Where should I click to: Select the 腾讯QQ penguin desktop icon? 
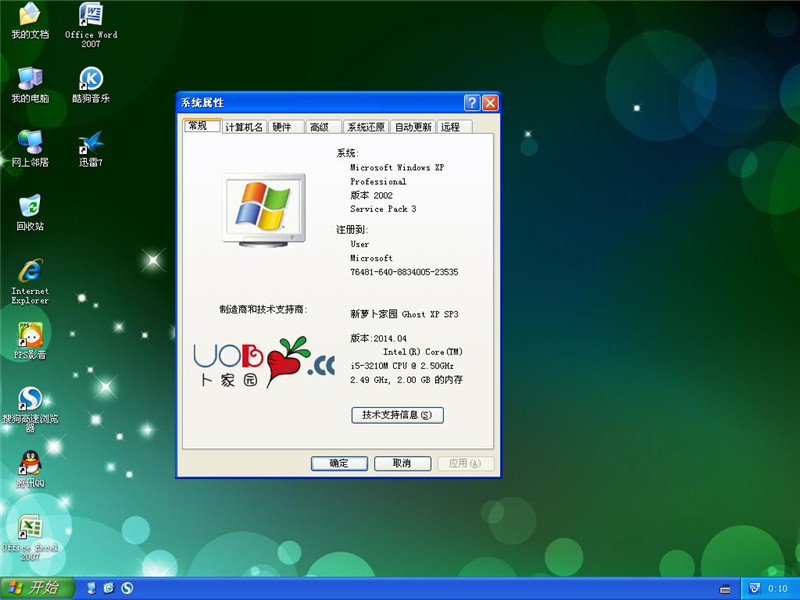pyautogui.click(x=30, y=469)
